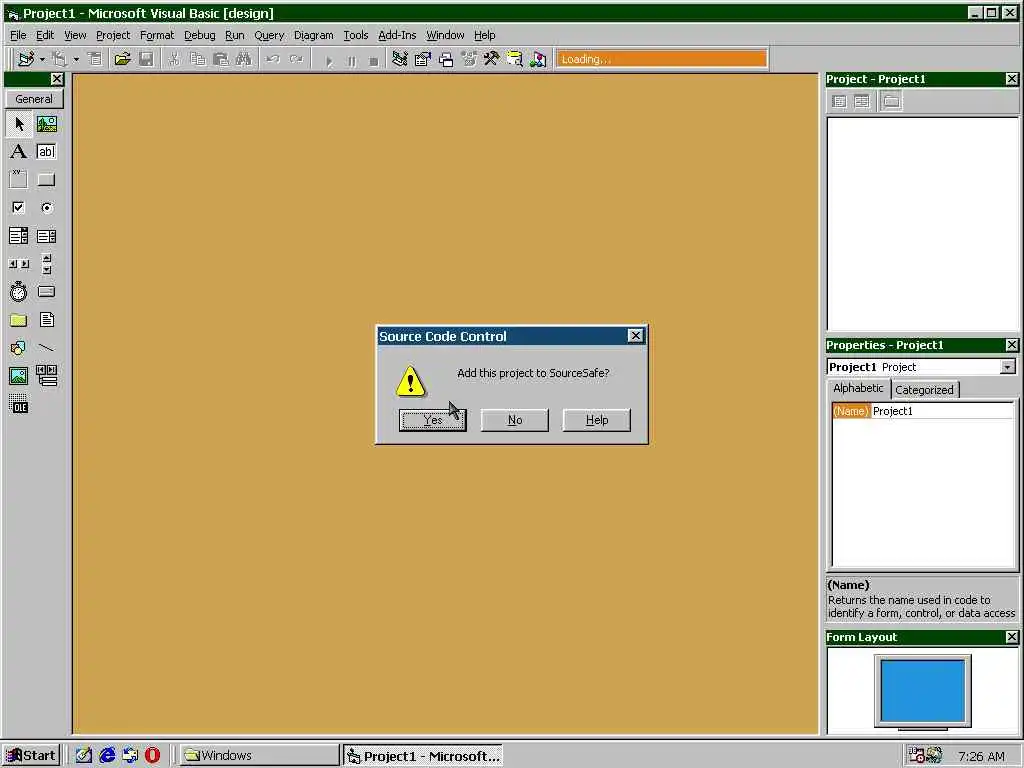Screen dimensions: 1024x768
Task: Open Data View Window toolbar icon
Action: click(515, 59)
